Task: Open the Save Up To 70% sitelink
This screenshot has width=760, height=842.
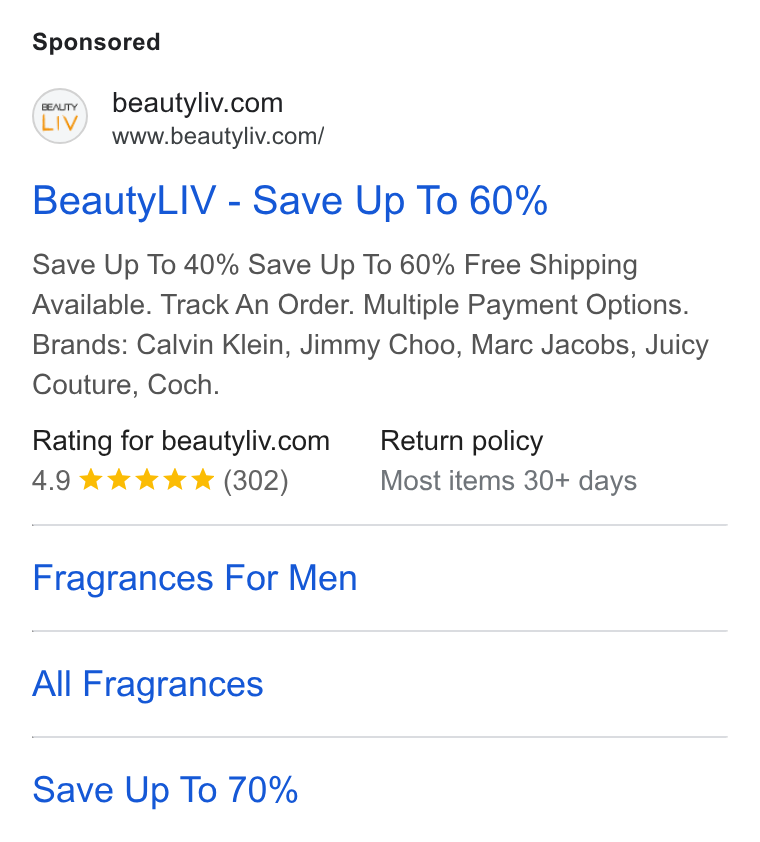Action: 165,790
